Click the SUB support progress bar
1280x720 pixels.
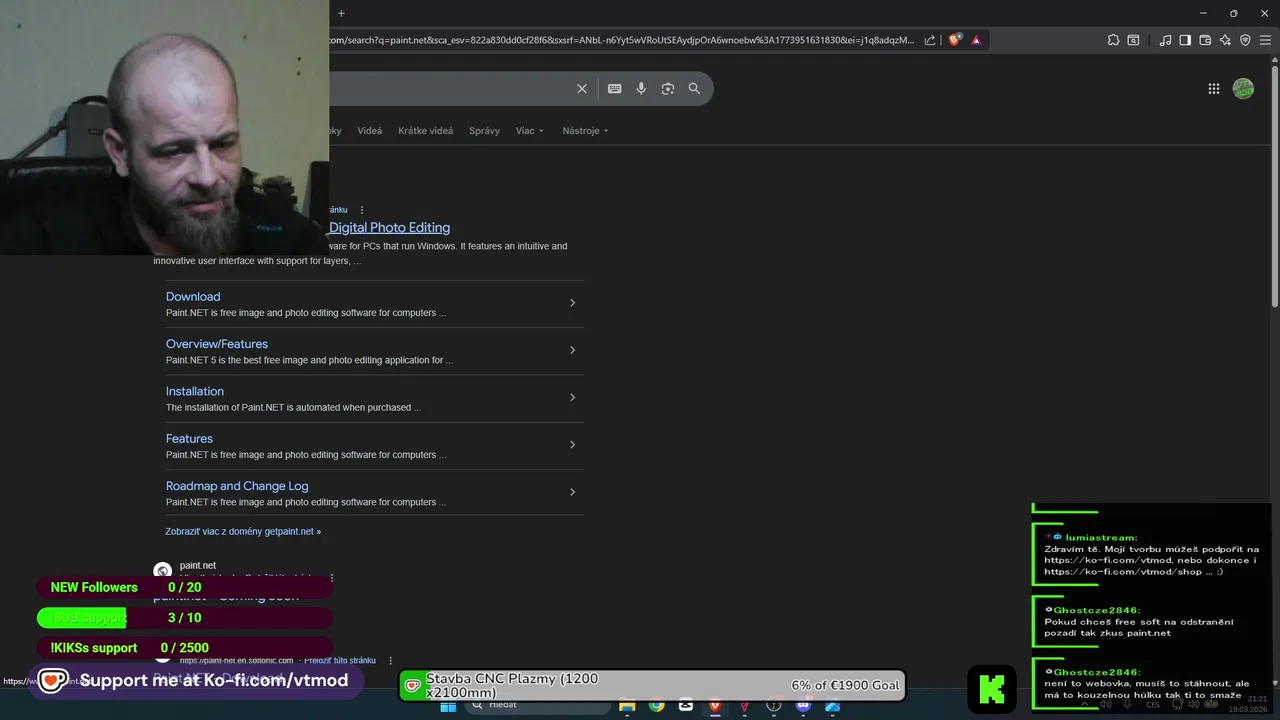pos(184,618)
